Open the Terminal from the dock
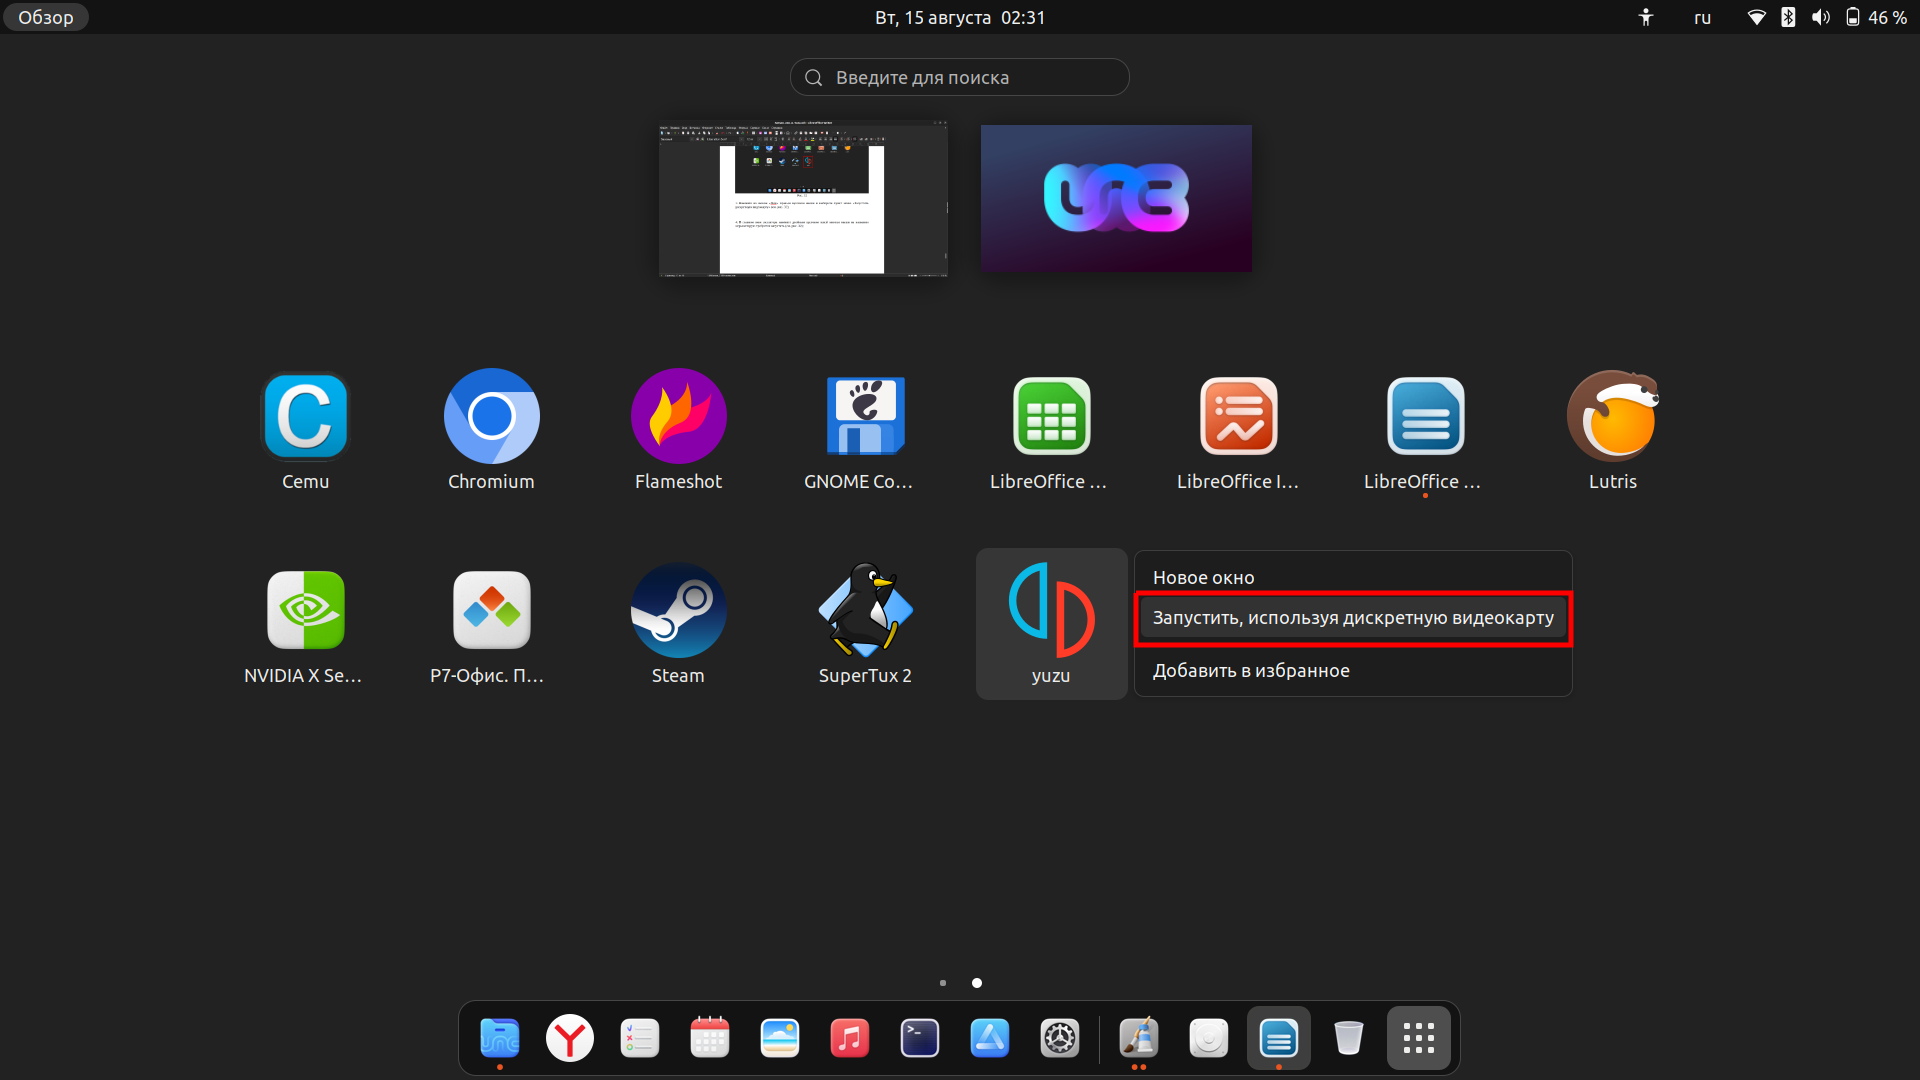The image size is (1920, 1080). (920, 1038)
